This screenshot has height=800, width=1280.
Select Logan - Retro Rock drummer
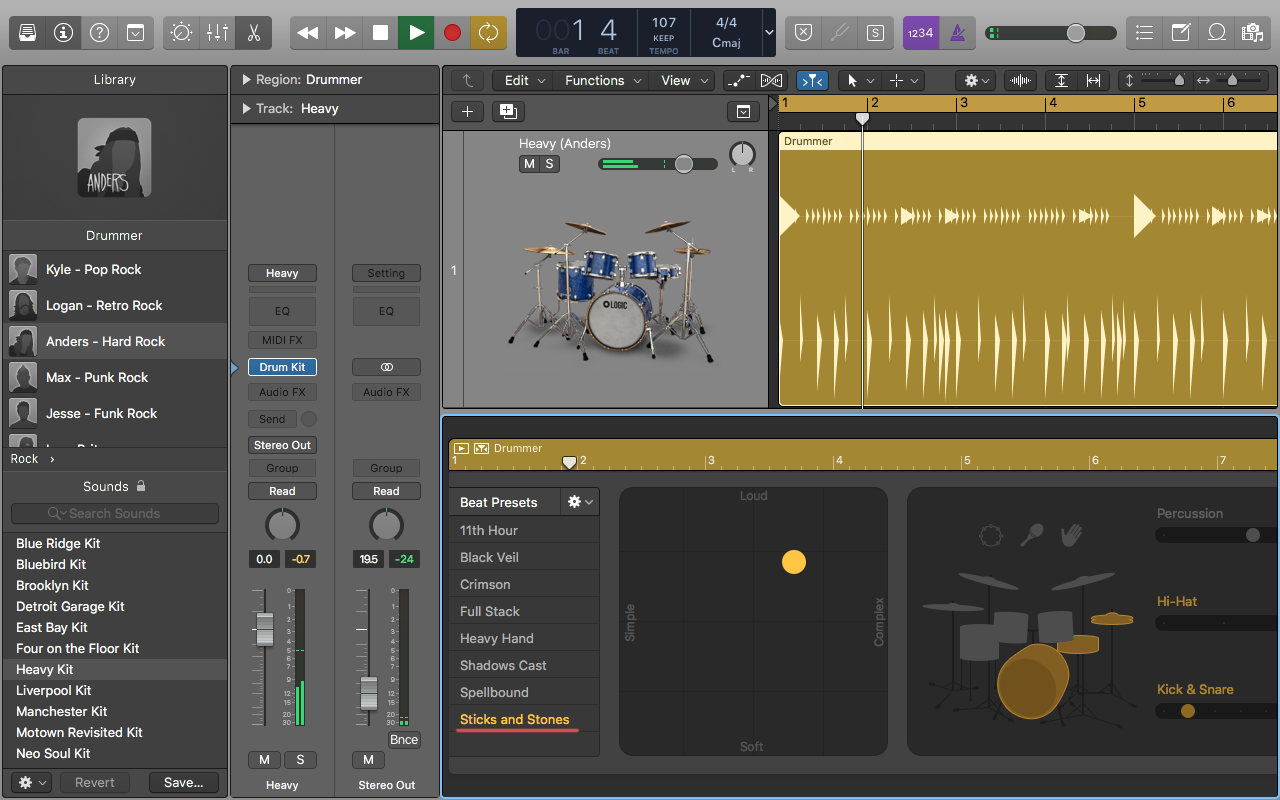point(115,305)
